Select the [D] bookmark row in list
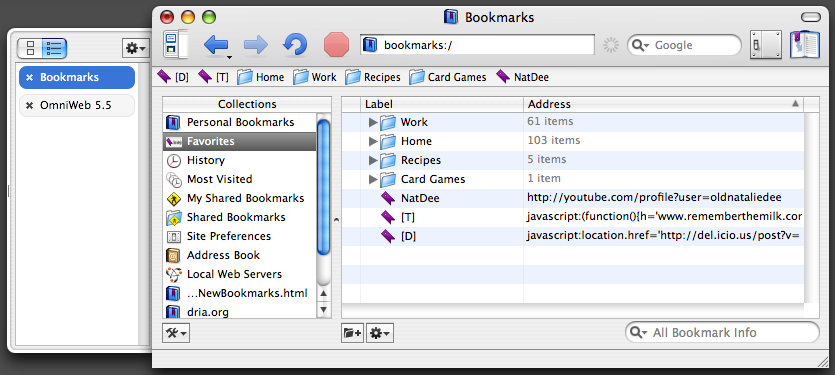Image resolution: width=835 pixels, height=375 pixels. pyautogui.click(x=572, y=236)
